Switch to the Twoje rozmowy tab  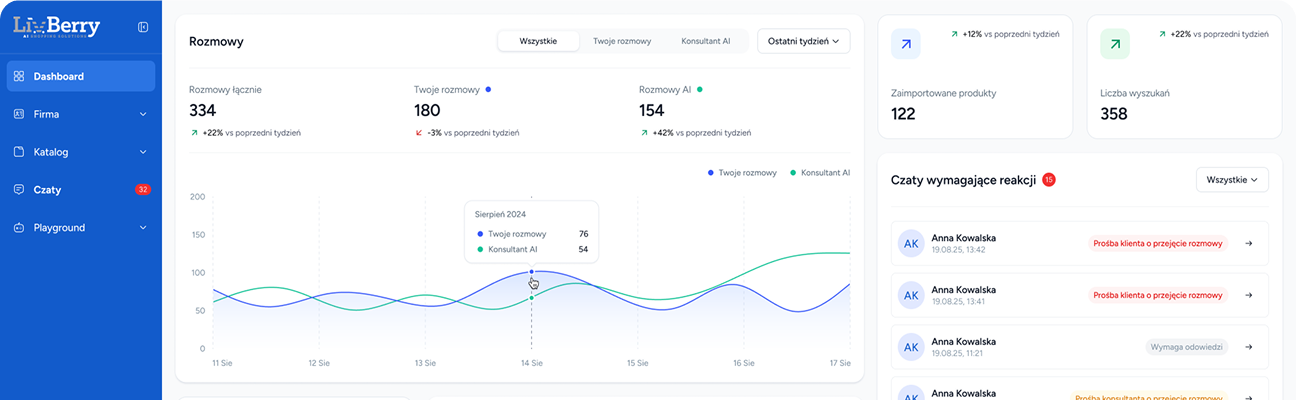coord(622,41)
